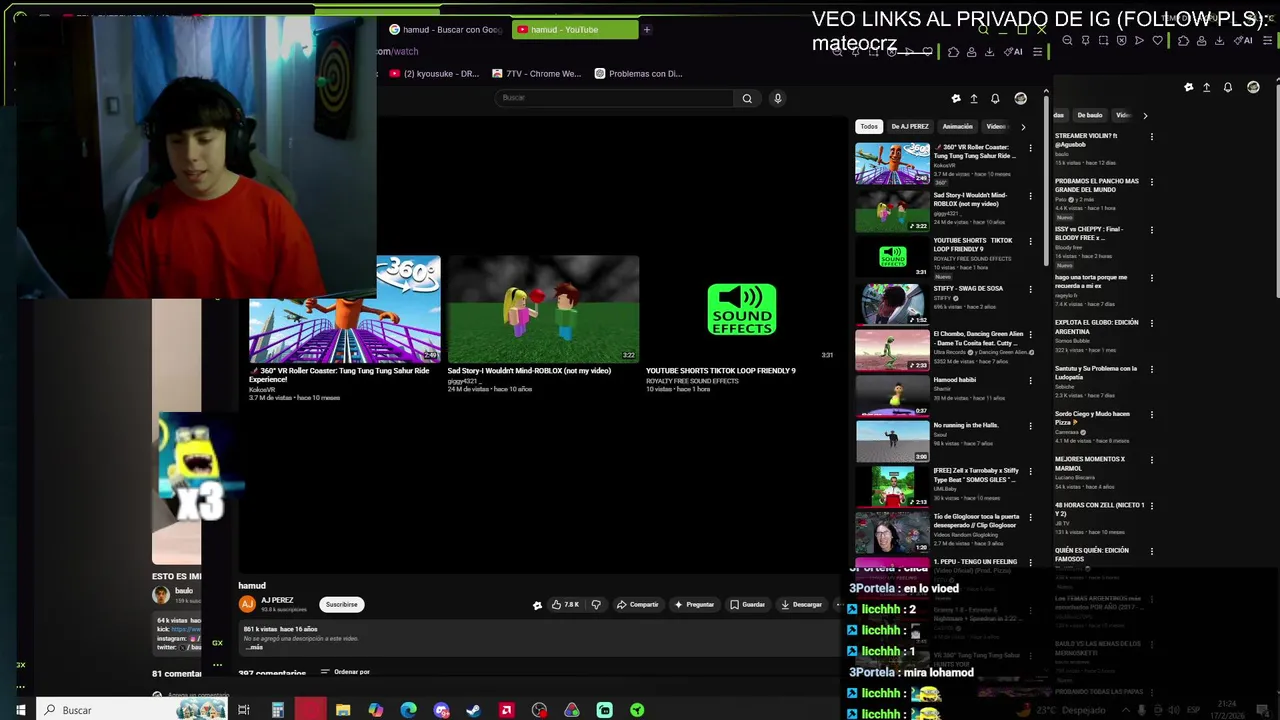Open the options menu for 360° VR Roller Coaster sidebar video
1280x720 pixels.
click(1031, 149)
